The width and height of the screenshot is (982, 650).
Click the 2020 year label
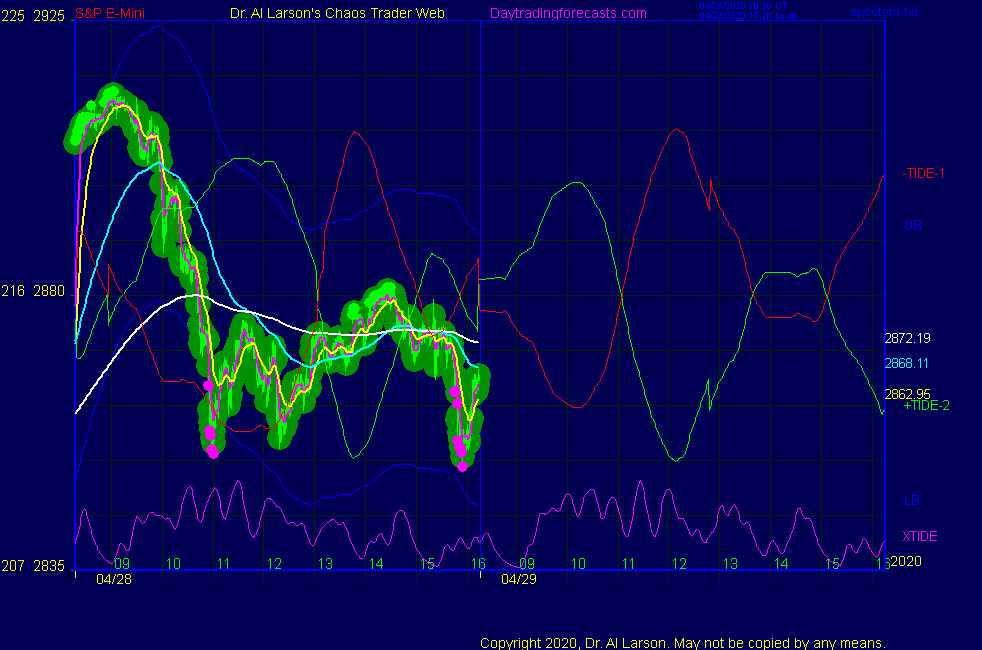tap(905, 562)
